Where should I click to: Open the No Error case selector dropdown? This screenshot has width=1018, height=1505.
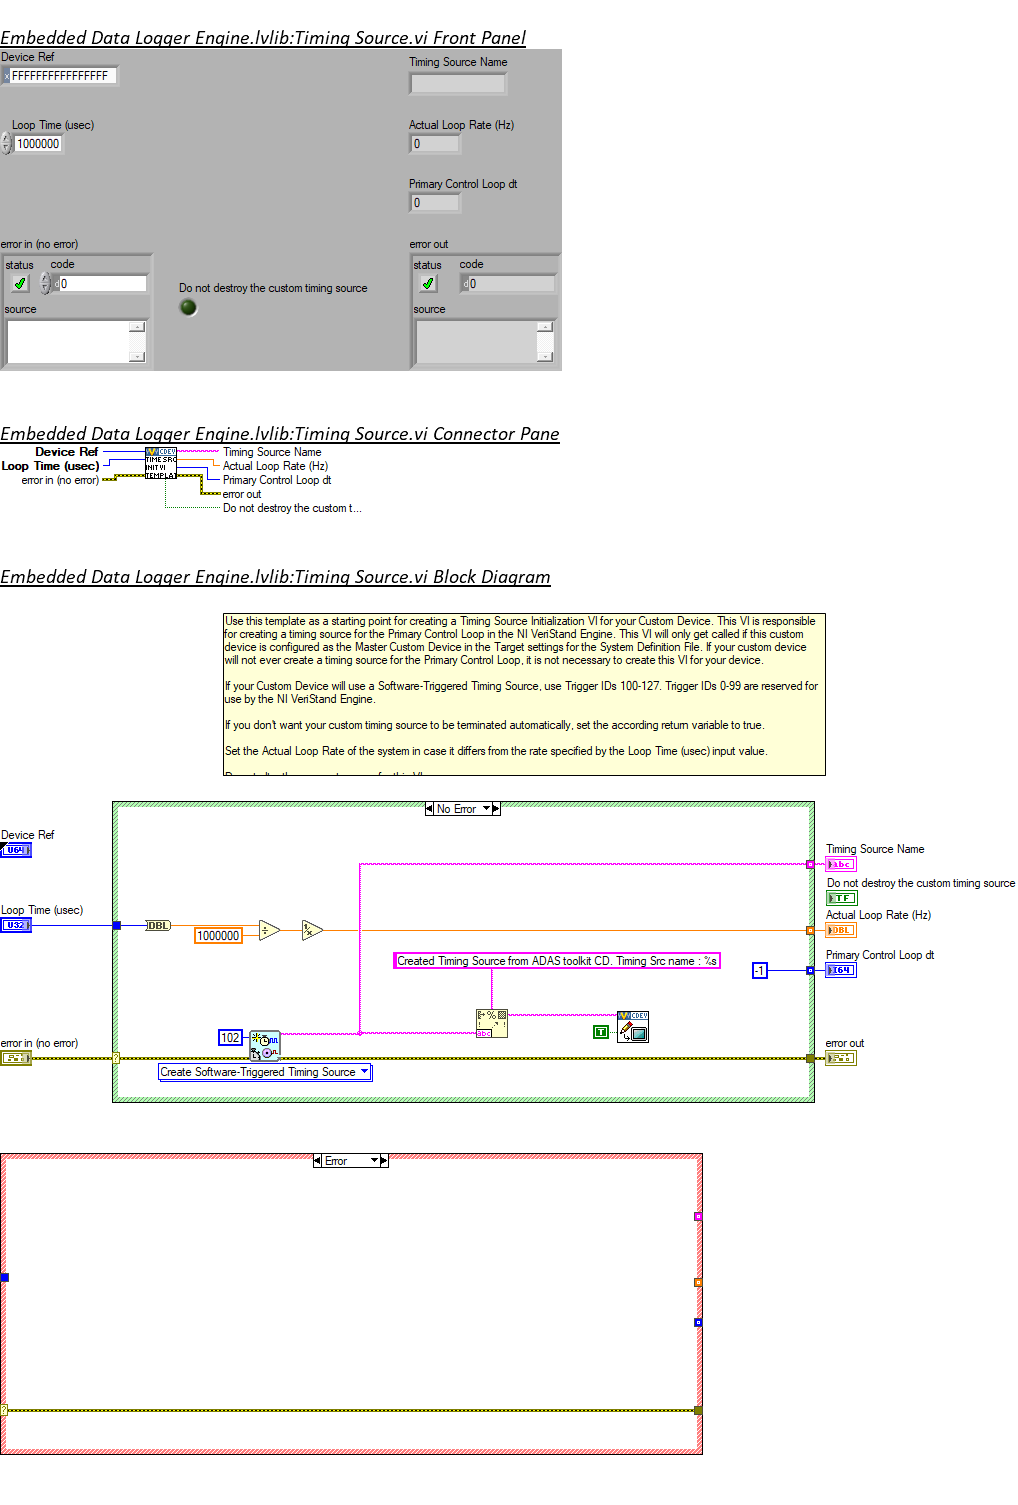pos(487,809)
